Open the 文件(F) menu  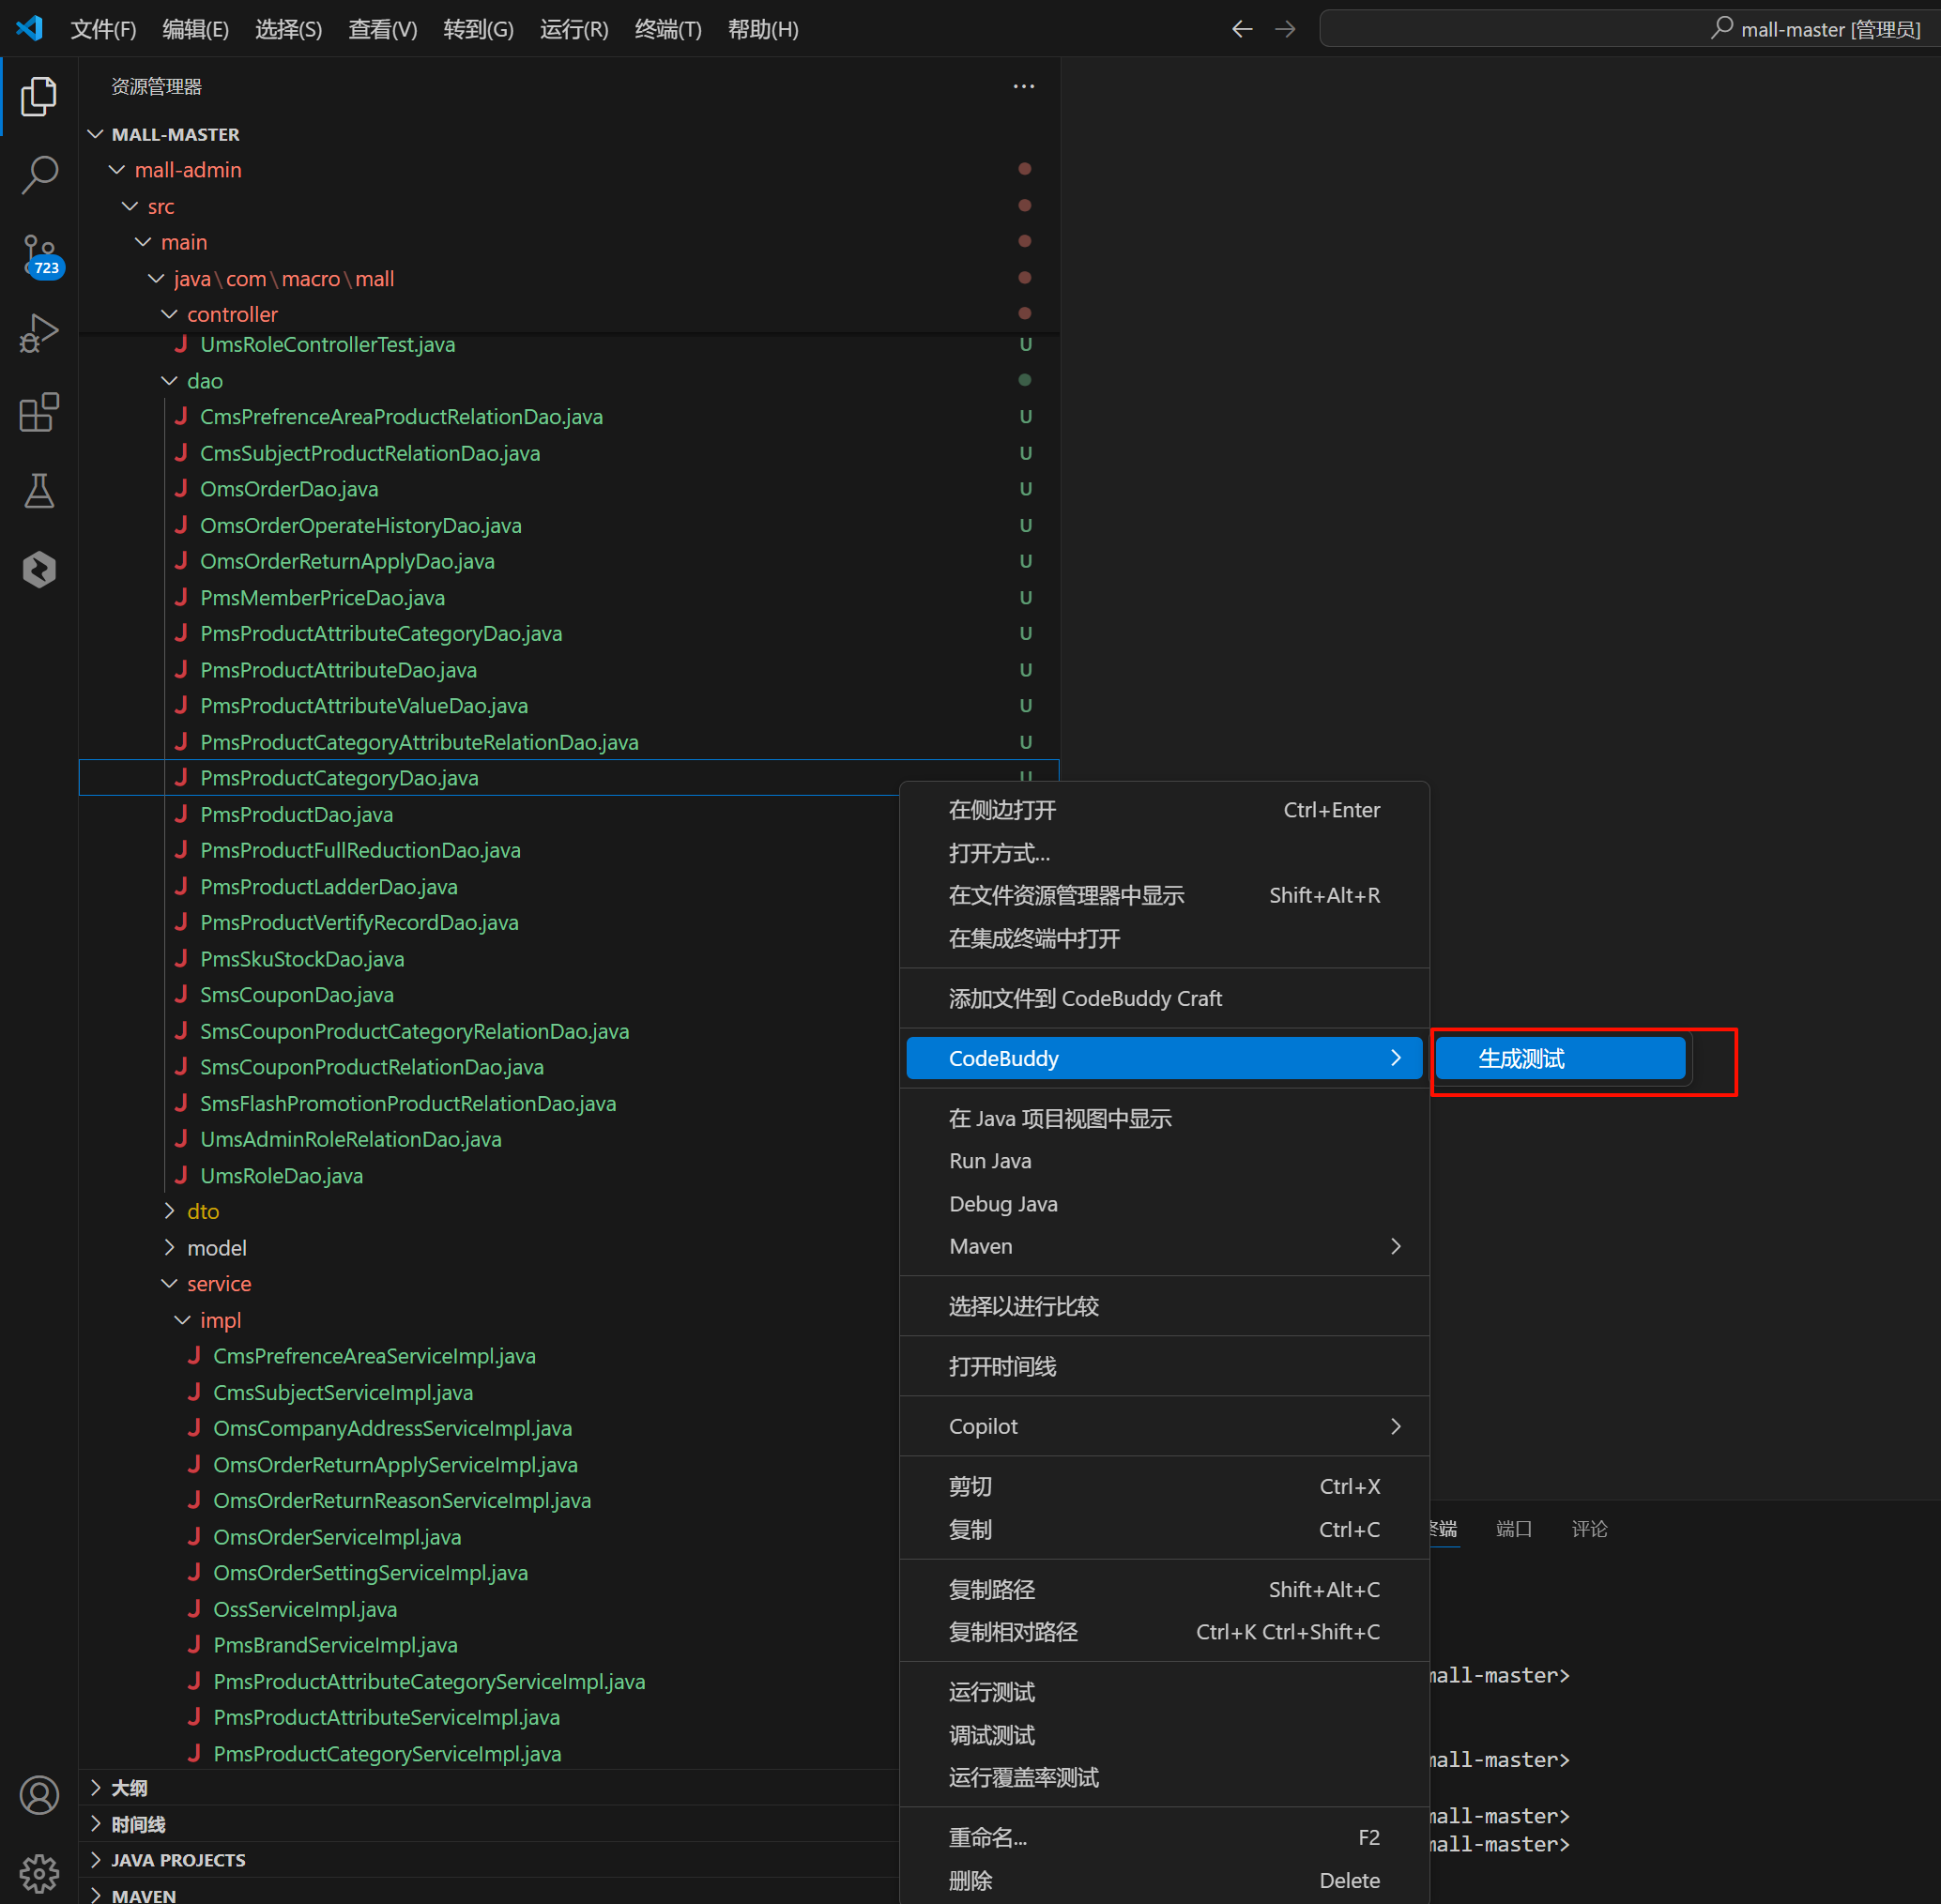coord(103,29)
